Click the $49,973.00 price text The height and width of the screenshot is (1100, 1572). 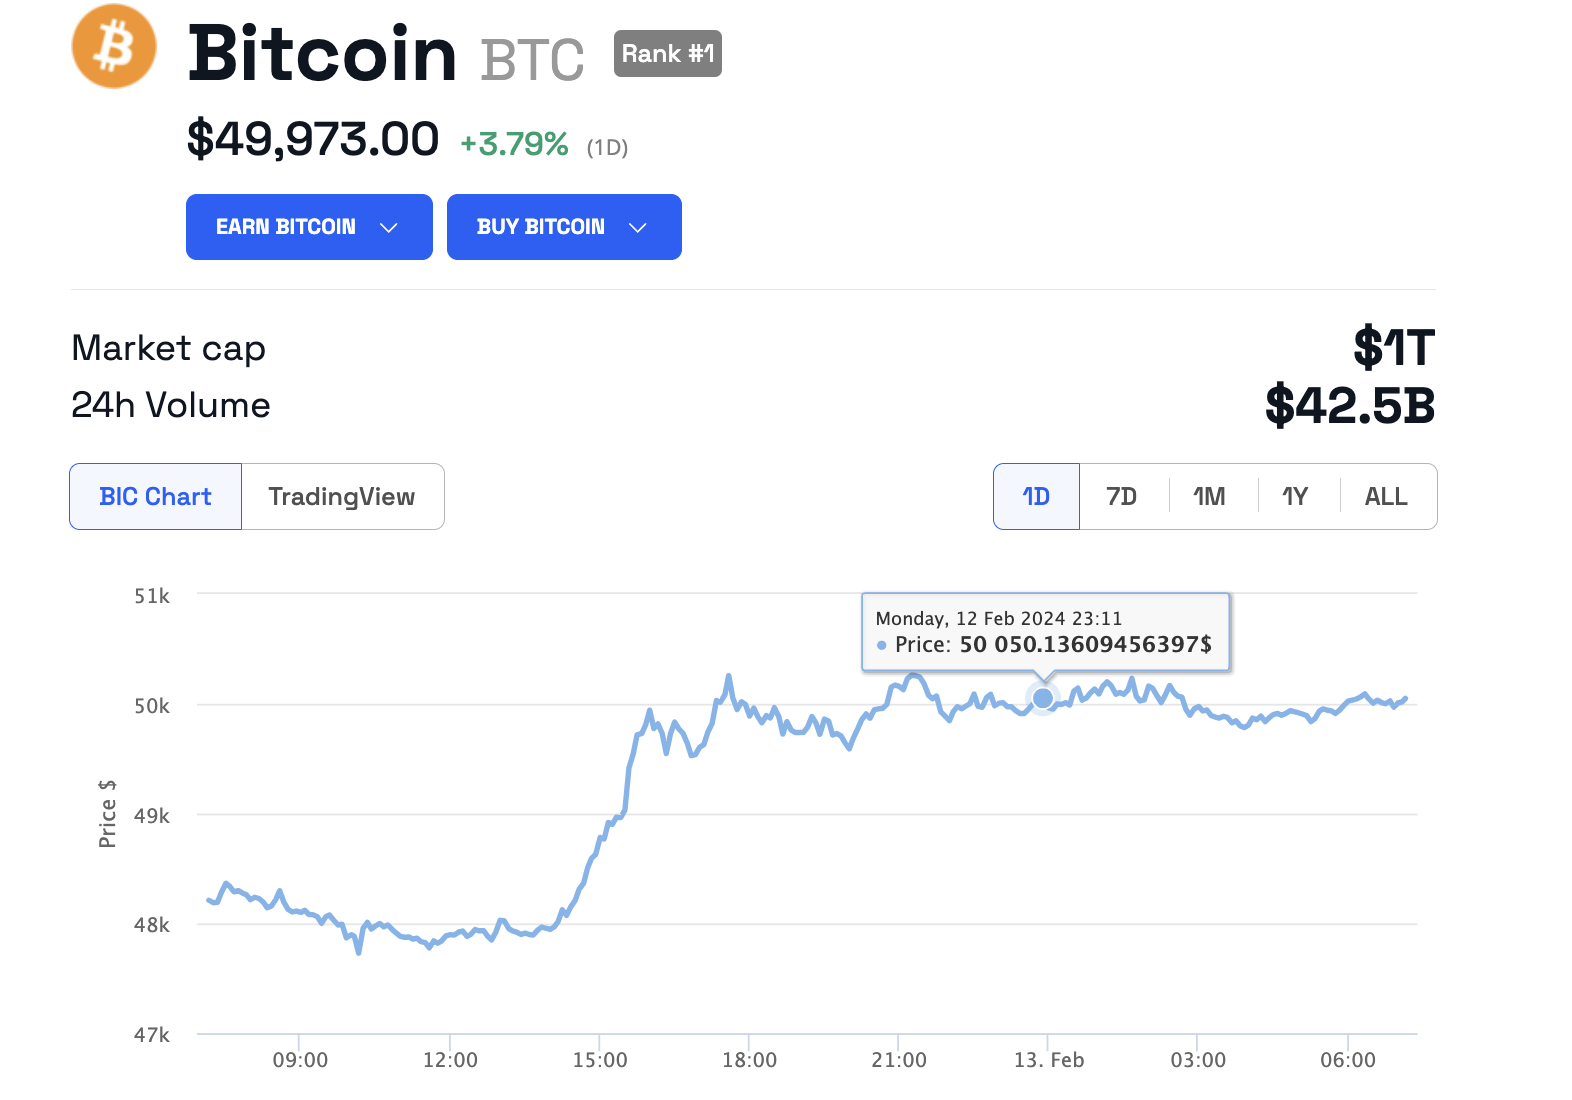click(x=313, y=139)
